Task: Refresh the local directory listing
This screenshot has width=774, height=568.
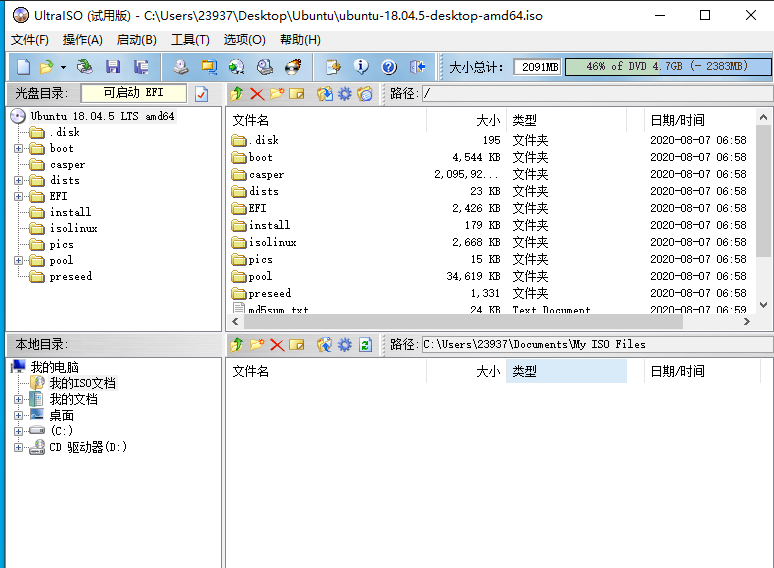Action: [365, 344]
